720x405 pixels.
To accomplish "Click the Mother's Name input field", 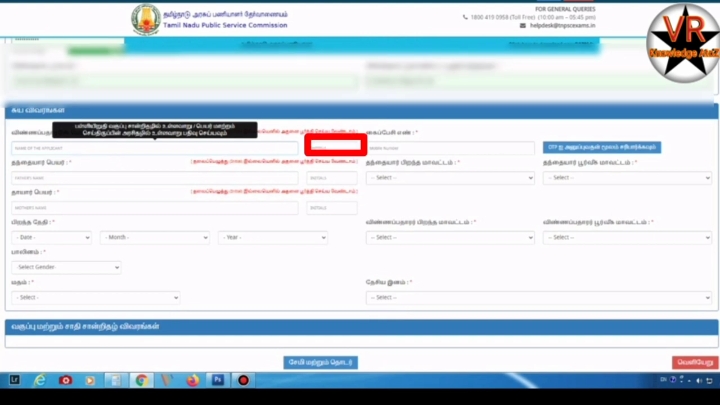I will coord(155,208).
